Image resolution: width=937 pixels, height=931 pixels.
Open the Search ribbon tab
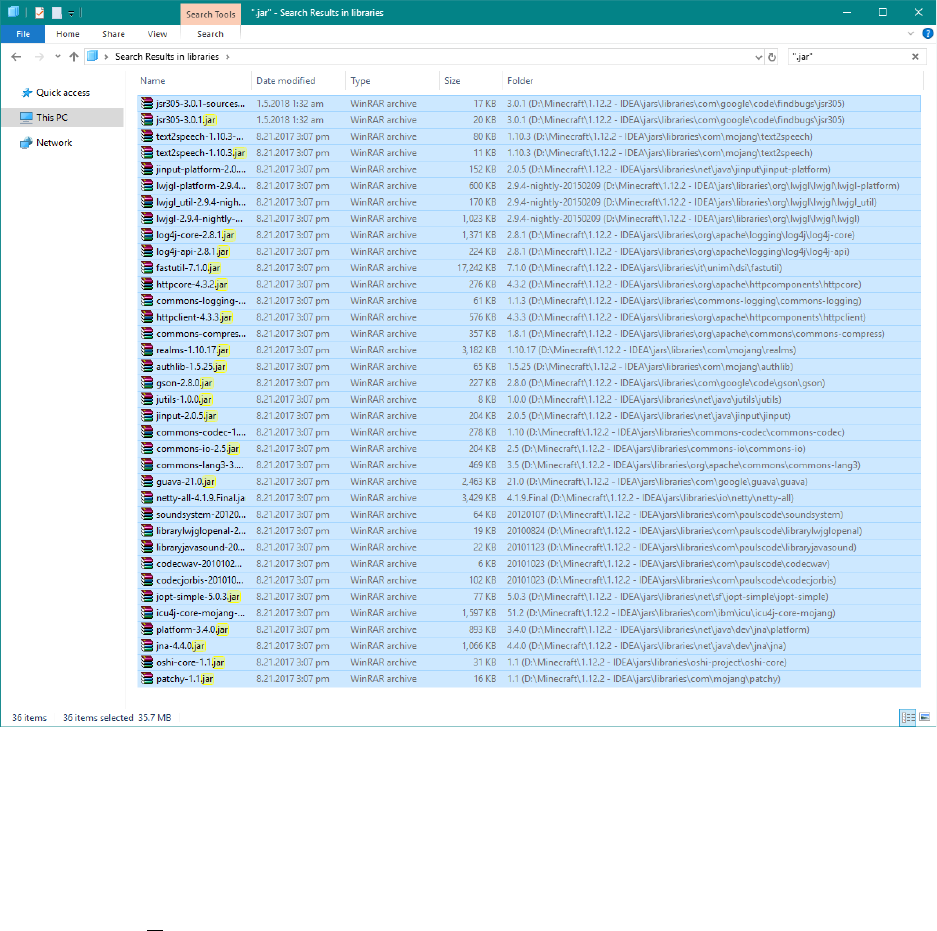tap(210, 34)
